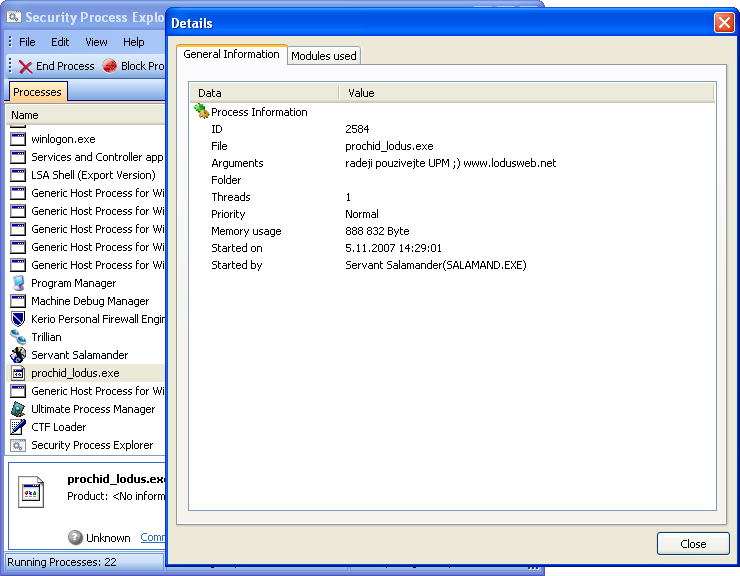Click the Priority value Normal
Viewport: 740px width, 576px height.
362,214
